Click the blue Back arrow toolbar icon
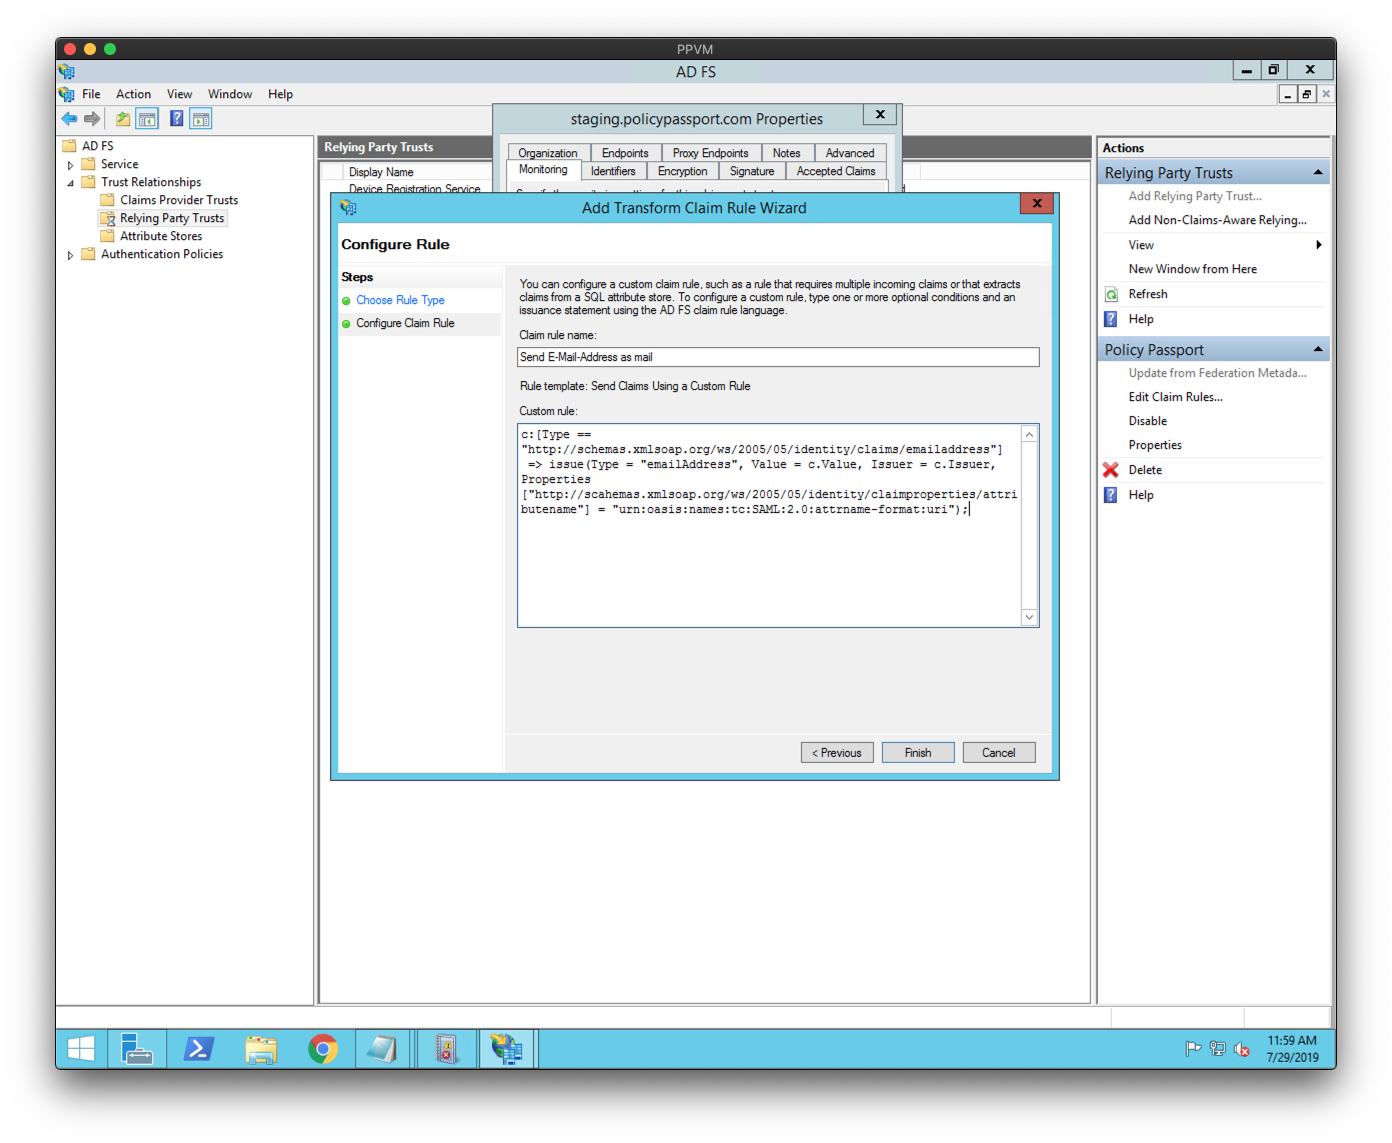 tap(69, 119)
